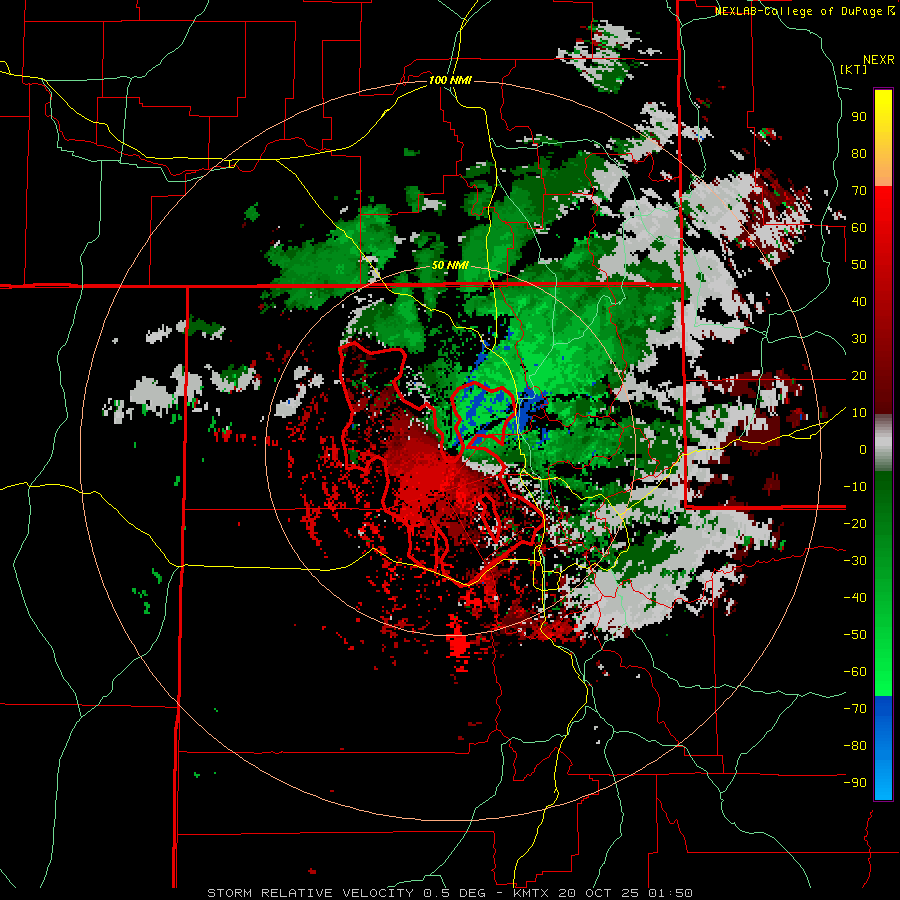Click the "30" value on the velocity scale
900x900 pixels.
coord(859,339)
